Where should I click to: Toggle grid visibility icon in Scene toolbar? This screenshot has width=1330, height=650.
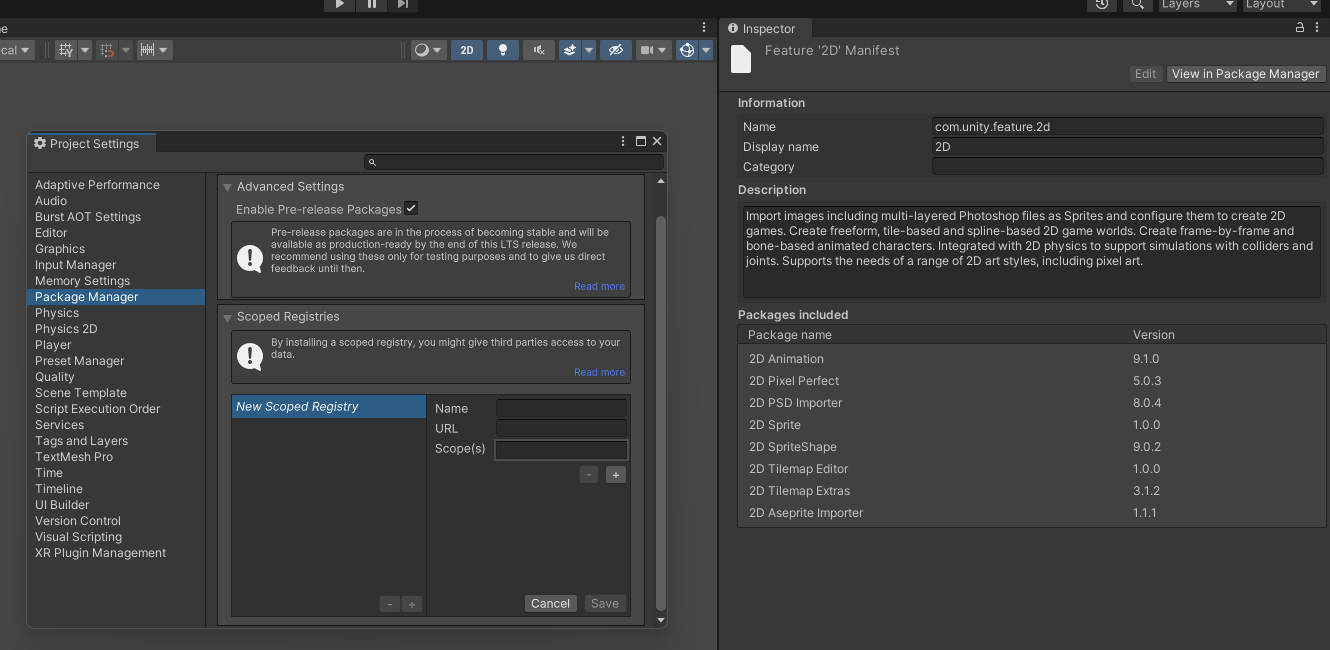point(66,50)
